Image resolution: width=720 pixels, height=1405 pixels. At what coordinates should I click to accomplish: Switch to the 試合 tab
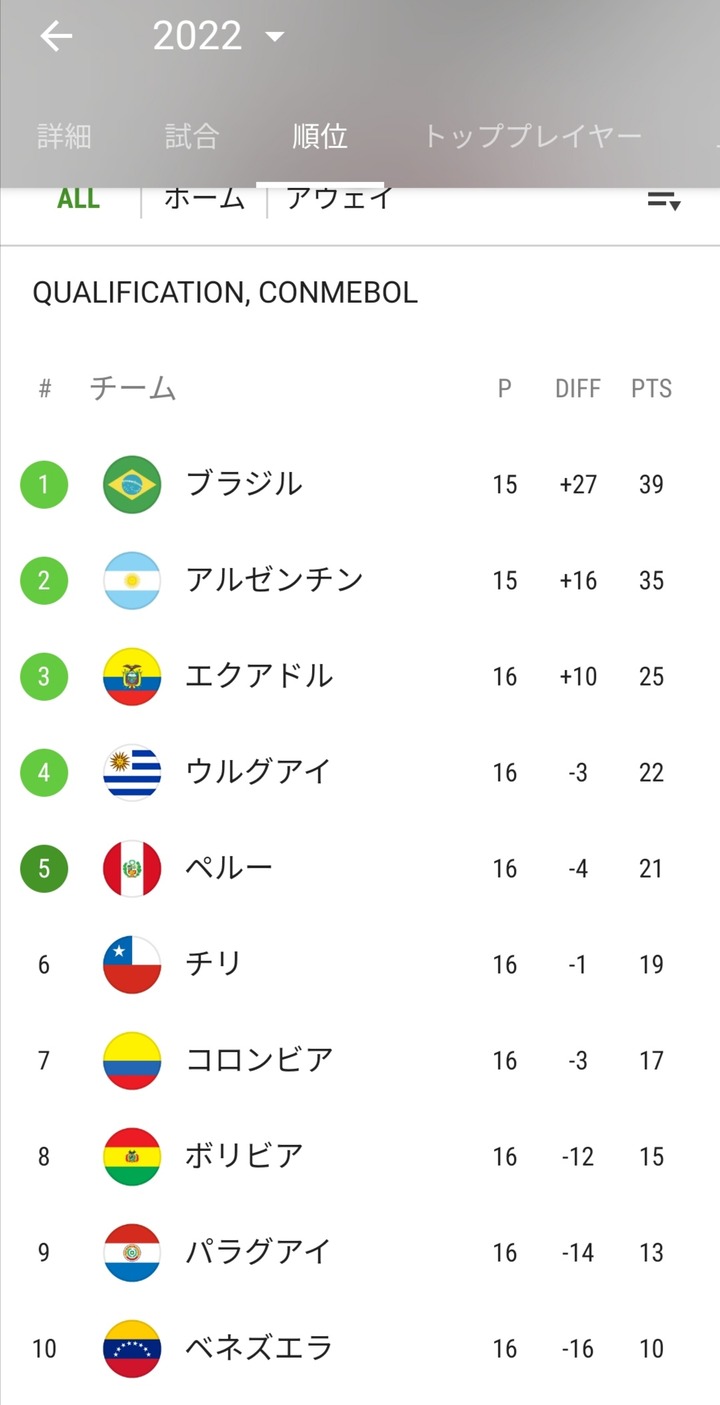(x=192, y=136)
